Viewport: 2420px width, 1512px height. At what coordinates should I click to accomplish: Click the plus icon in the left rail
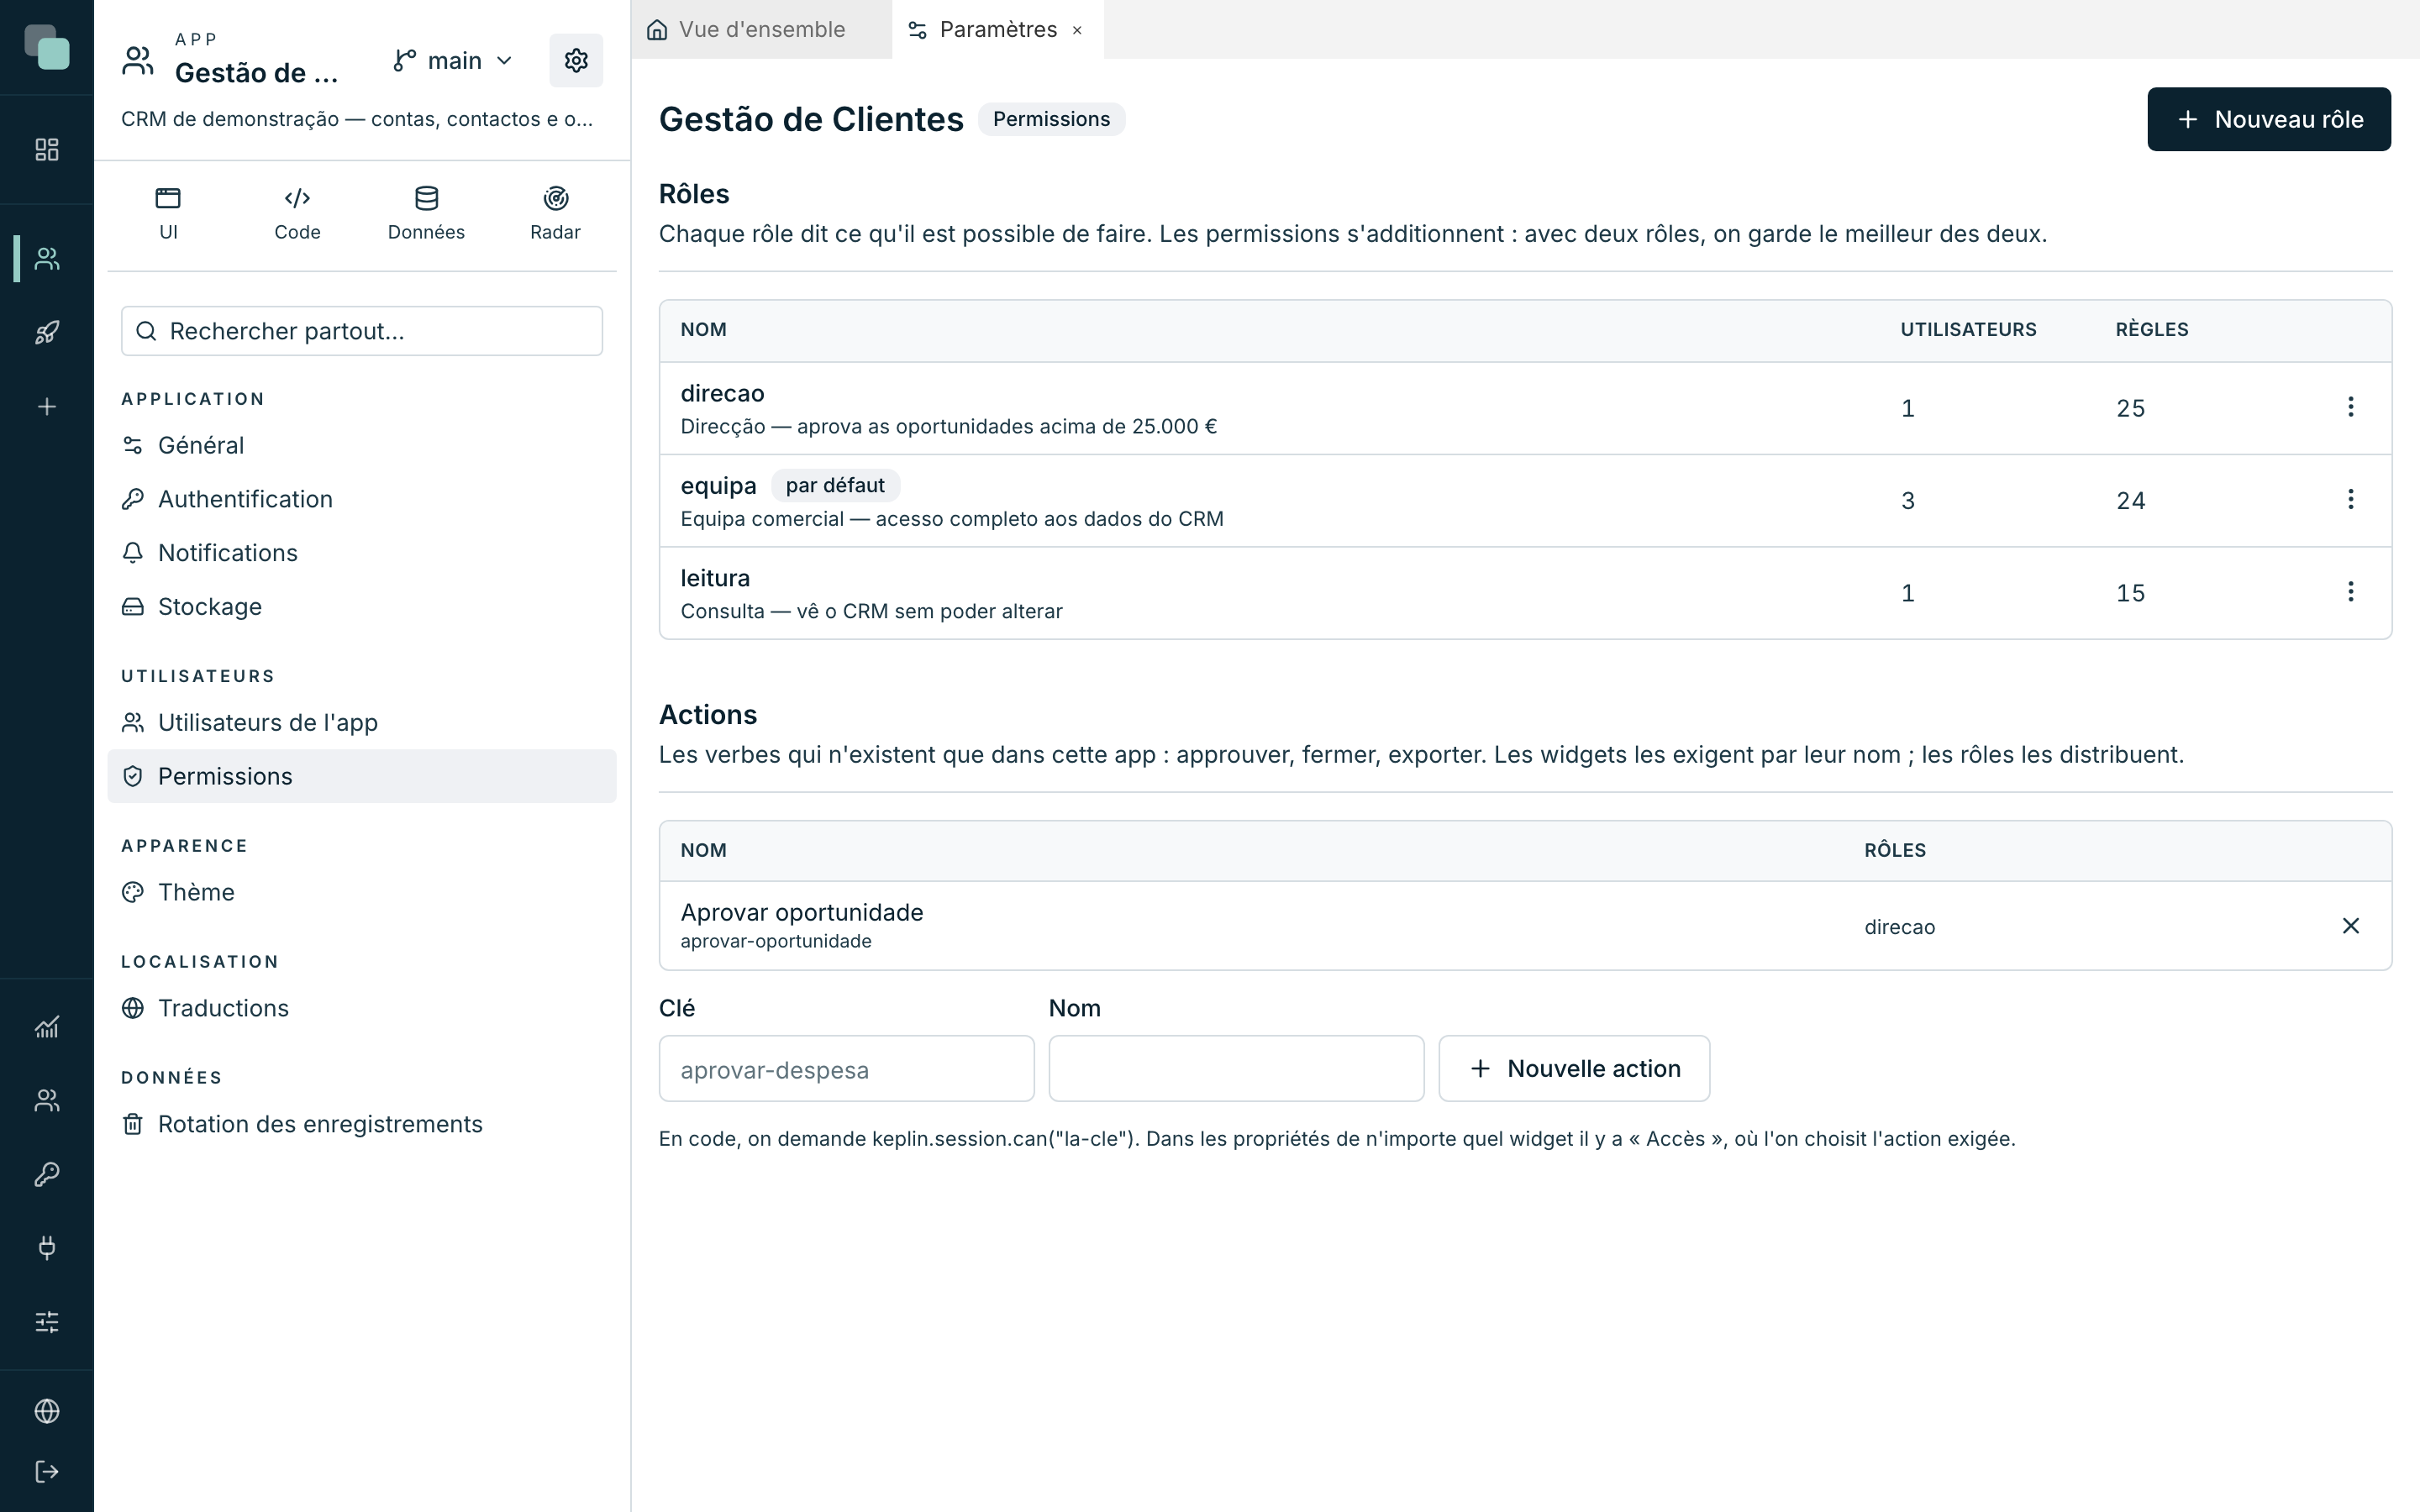[47, 407]
